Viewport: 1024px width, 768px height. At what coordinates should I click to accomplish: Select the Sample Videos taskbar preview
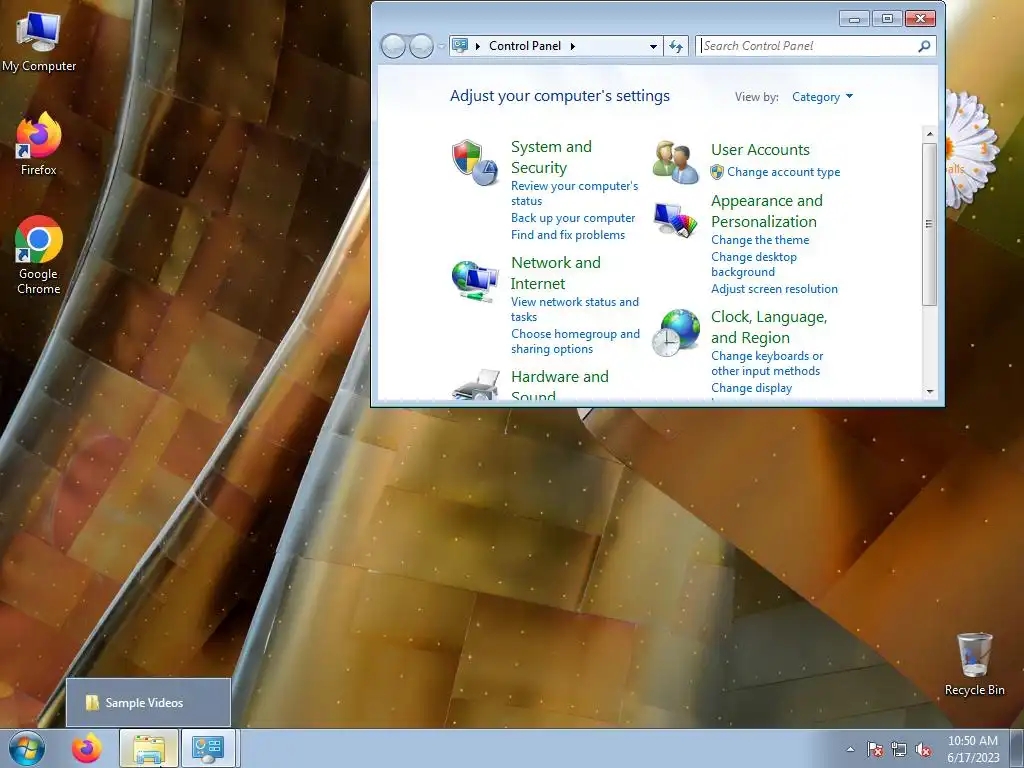point(148,703)
